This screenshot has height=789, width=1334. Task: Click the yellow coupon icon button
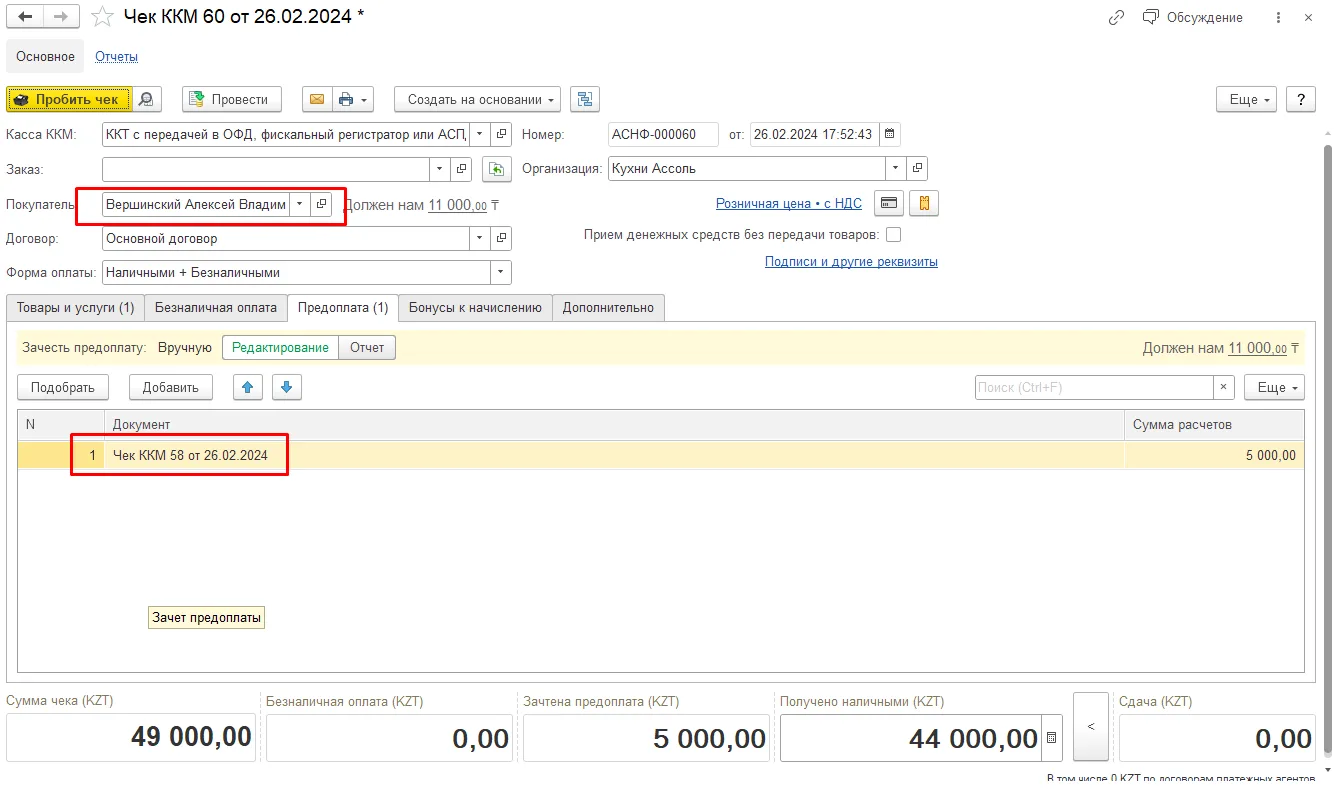pos(924,203)
